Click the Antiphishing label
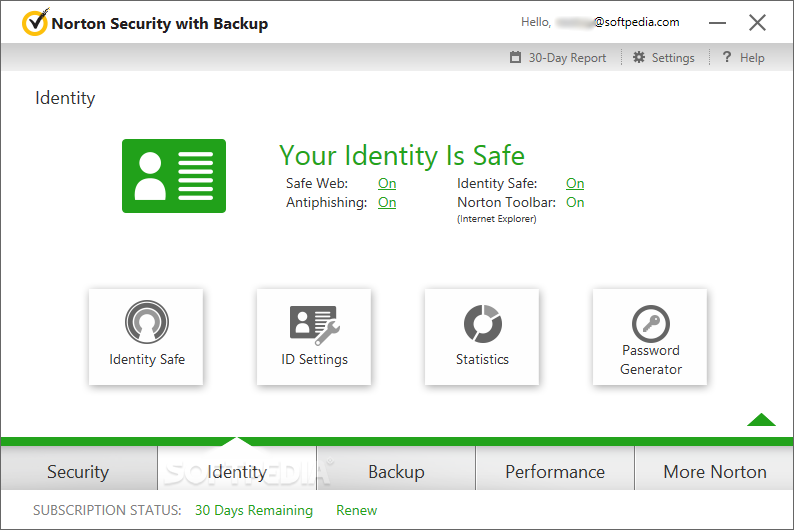The width and height of the screenshot is (794, 530). [x=327, y=202]
